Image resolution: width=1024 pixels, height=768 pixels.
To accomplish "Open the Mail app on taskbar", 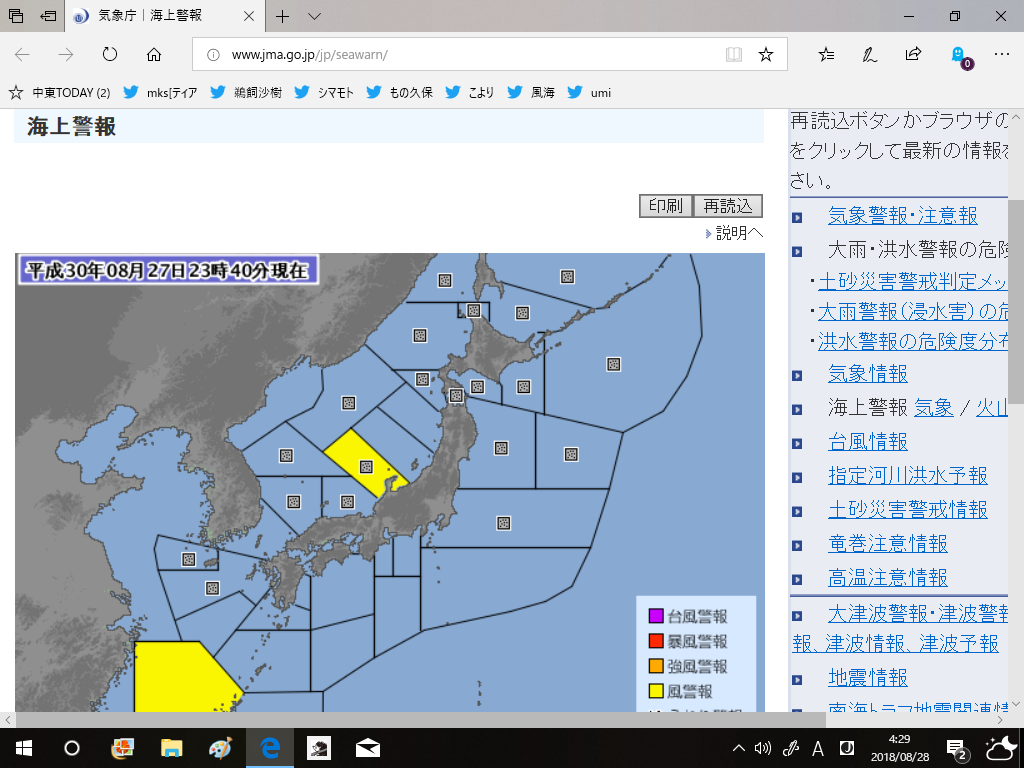I will coord(368,748).
